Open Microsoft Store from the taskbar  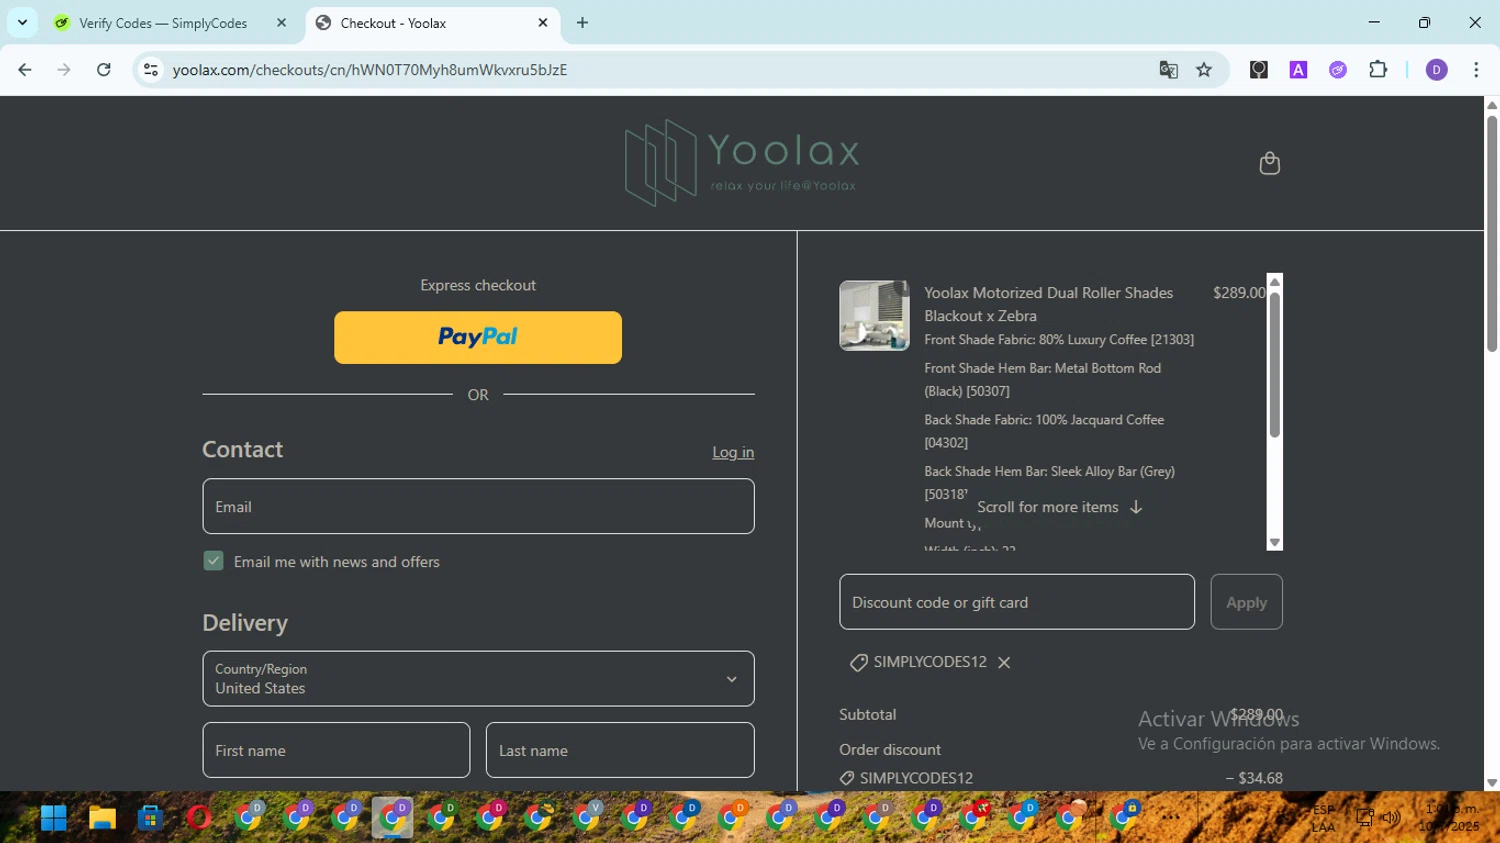151,818
